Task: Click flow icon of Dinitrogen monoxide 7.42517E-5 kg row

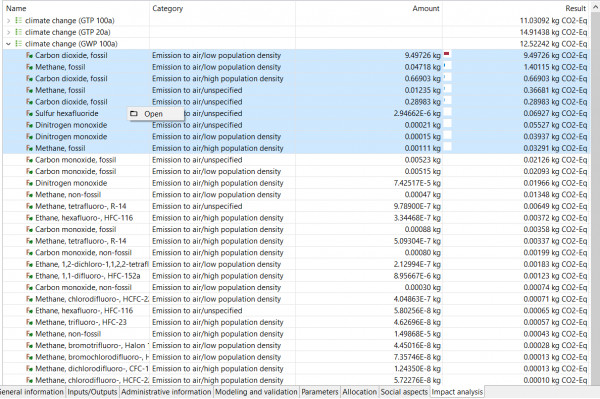Action: pyautogui.click(x=29, y=183)
